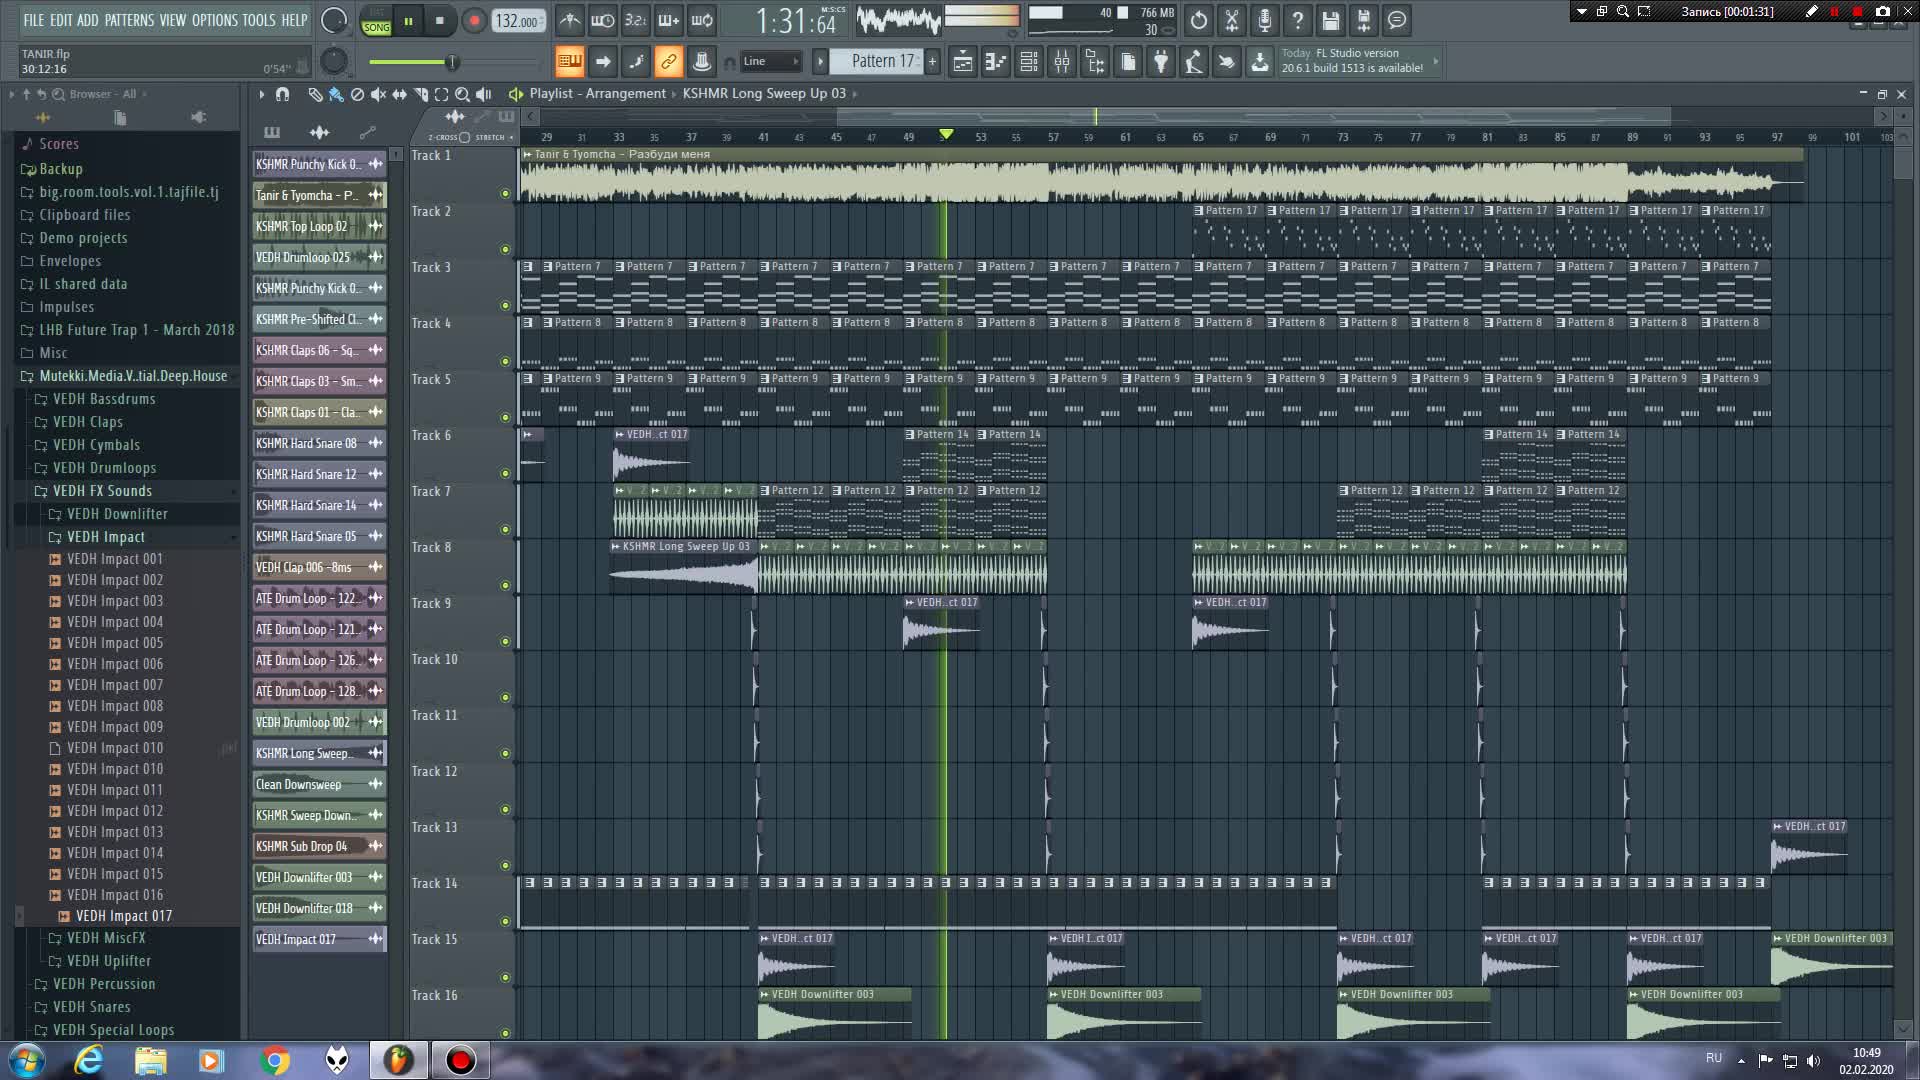Open the Playlist view button
The image size is (1920, 1080).
(x=963, y=62)
